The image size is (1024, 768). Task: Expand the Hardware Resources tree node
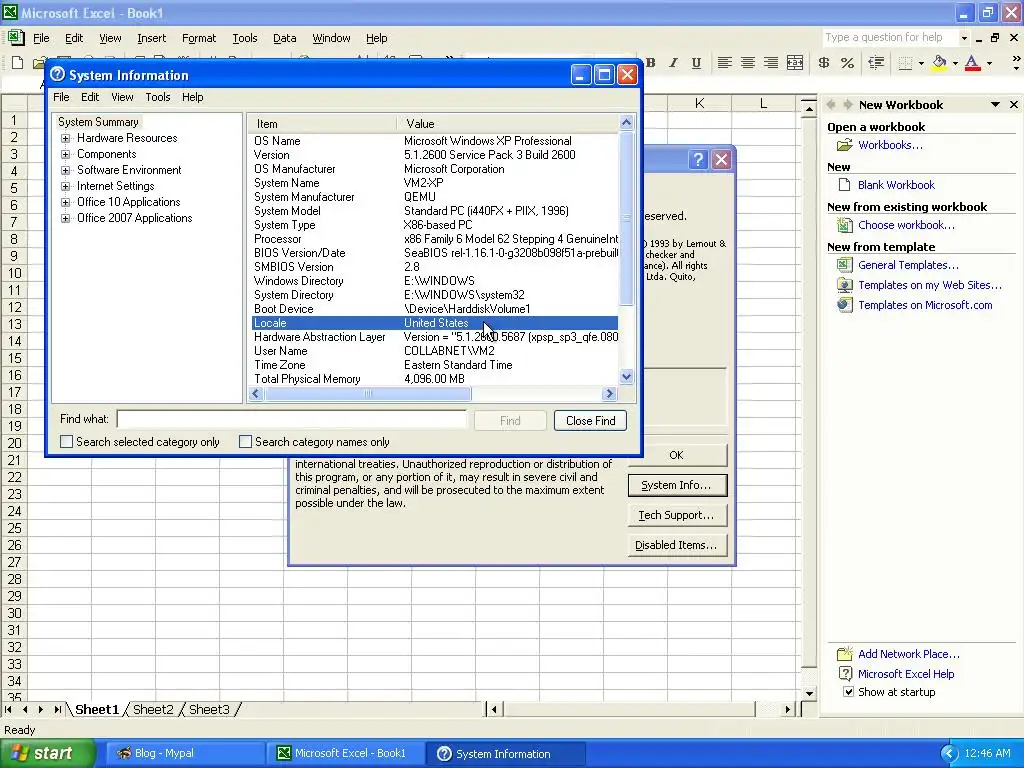click(x=65, y=138)
